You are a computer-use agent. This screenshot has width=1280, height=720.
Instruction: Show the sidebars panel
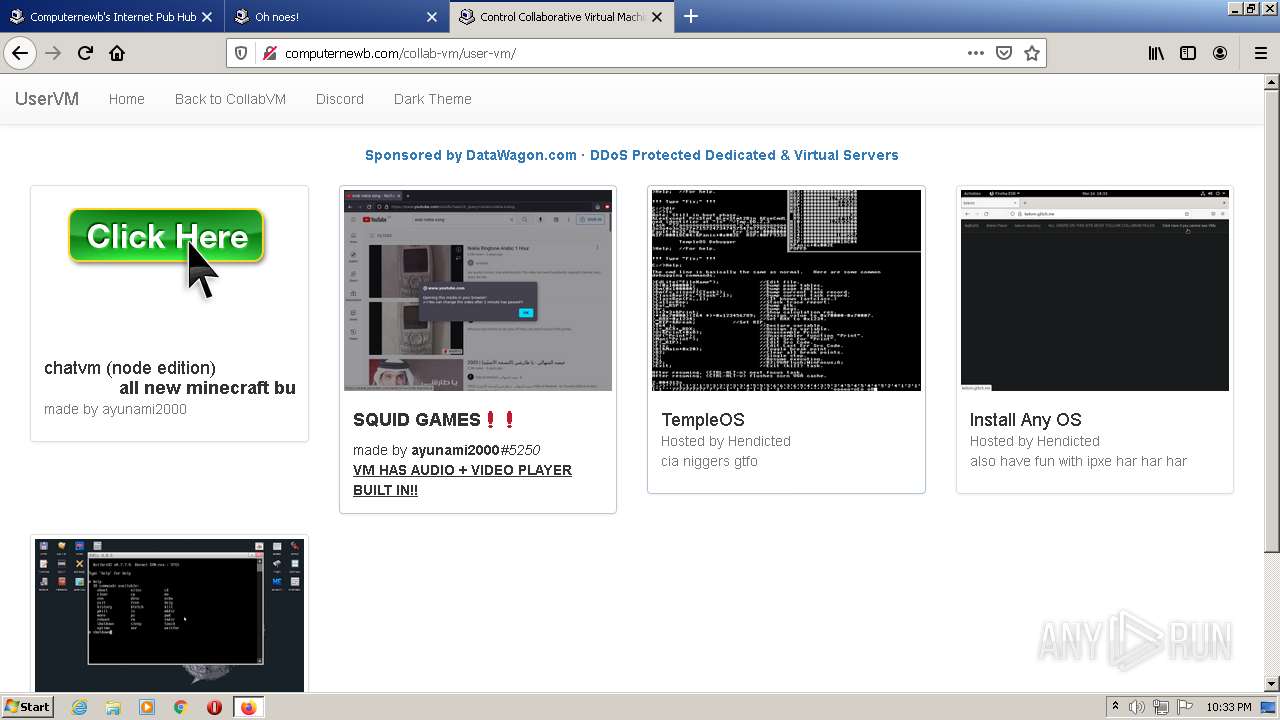1188,53
